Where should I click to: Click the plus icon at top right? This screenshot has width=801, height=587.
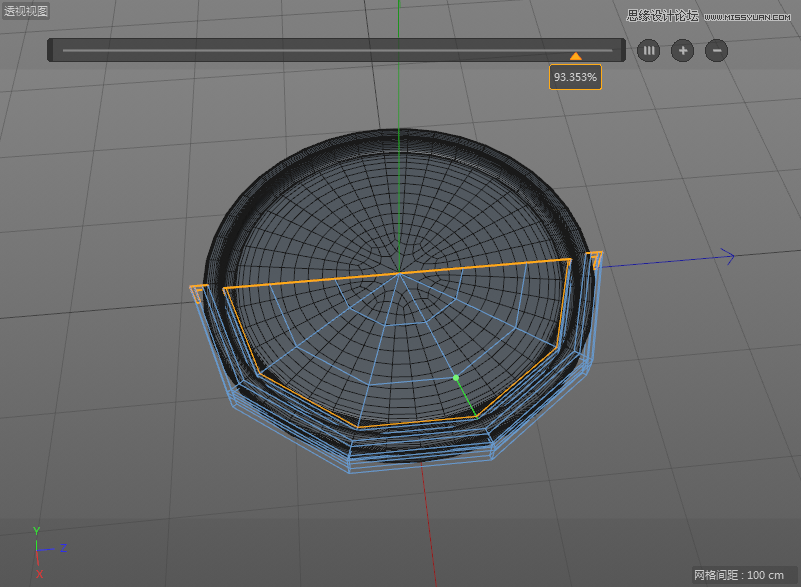point(682,50)
